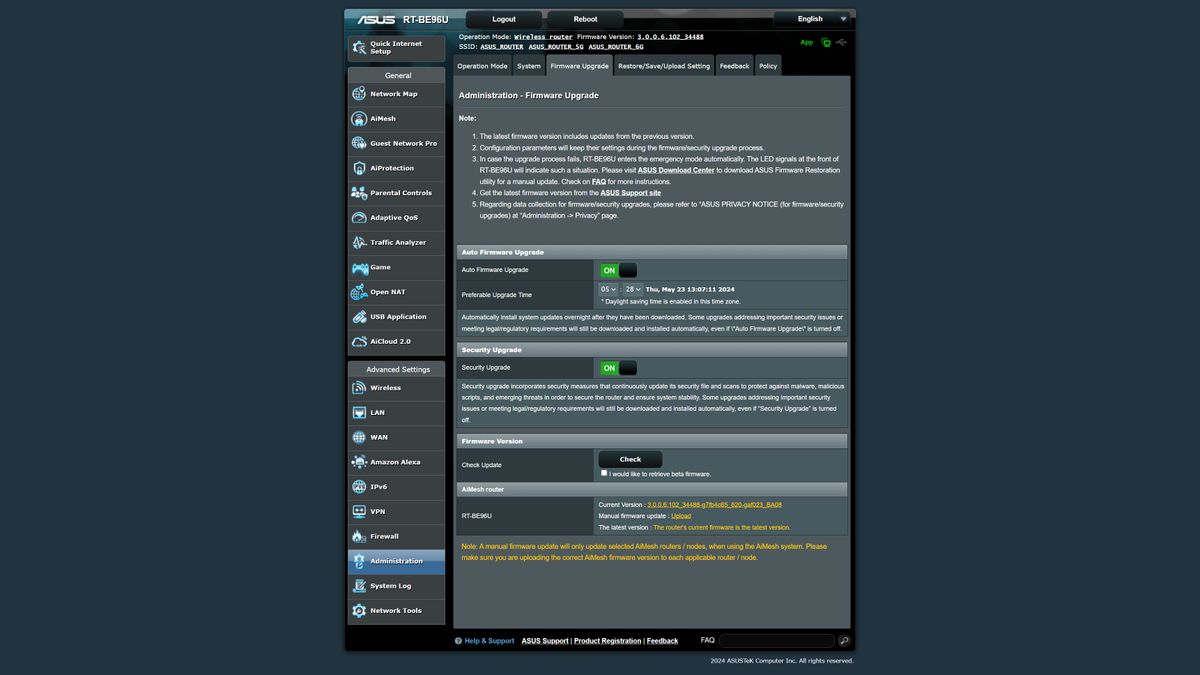Viewport: 1200px width, 675px height.
Task: Open the upgrade time hour dropdown
Action: tap(609, 289)
